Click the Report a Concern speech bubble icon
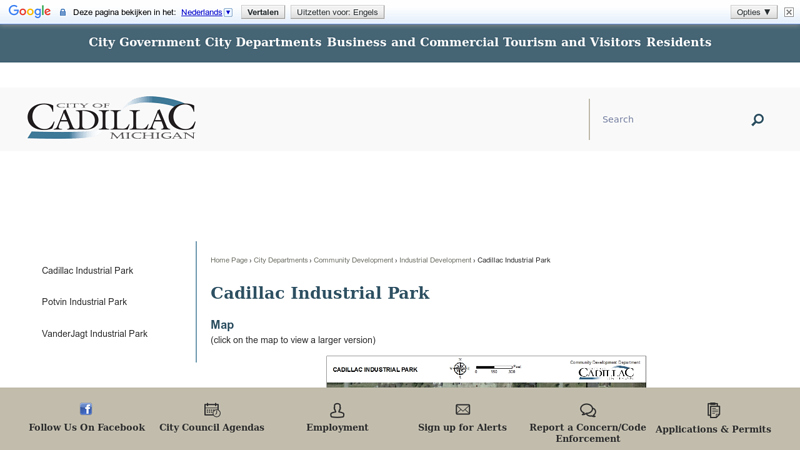Screen dimensions: 800x450 click(588, 410)
